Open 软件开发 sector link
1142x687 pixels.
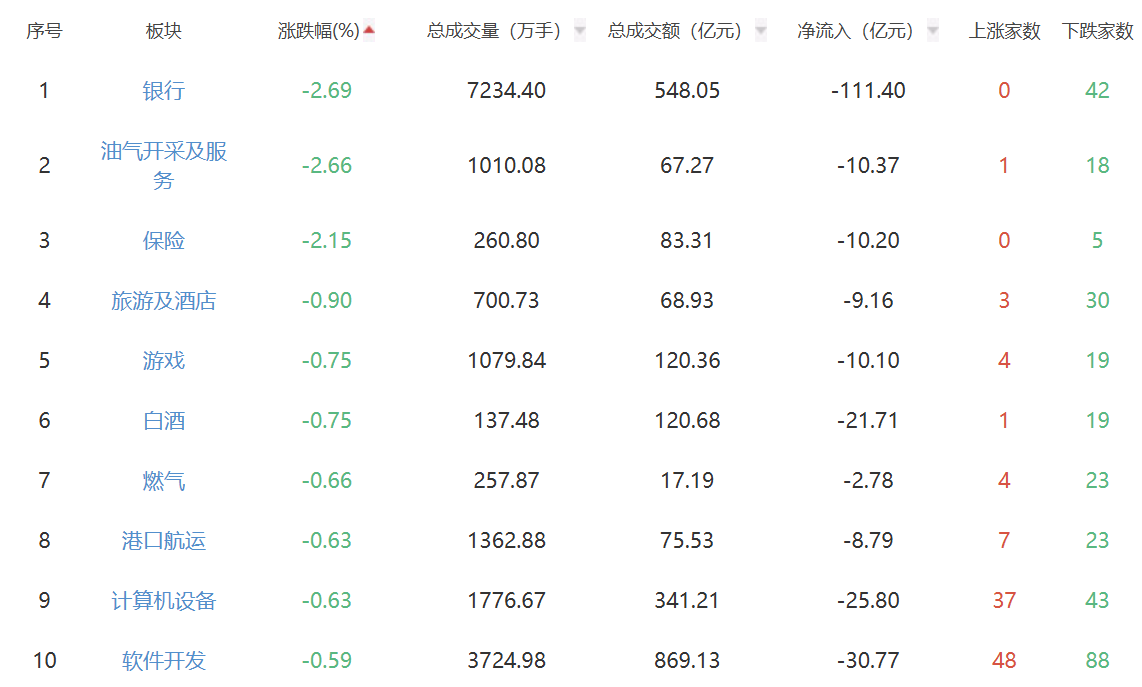pos(164,661)
